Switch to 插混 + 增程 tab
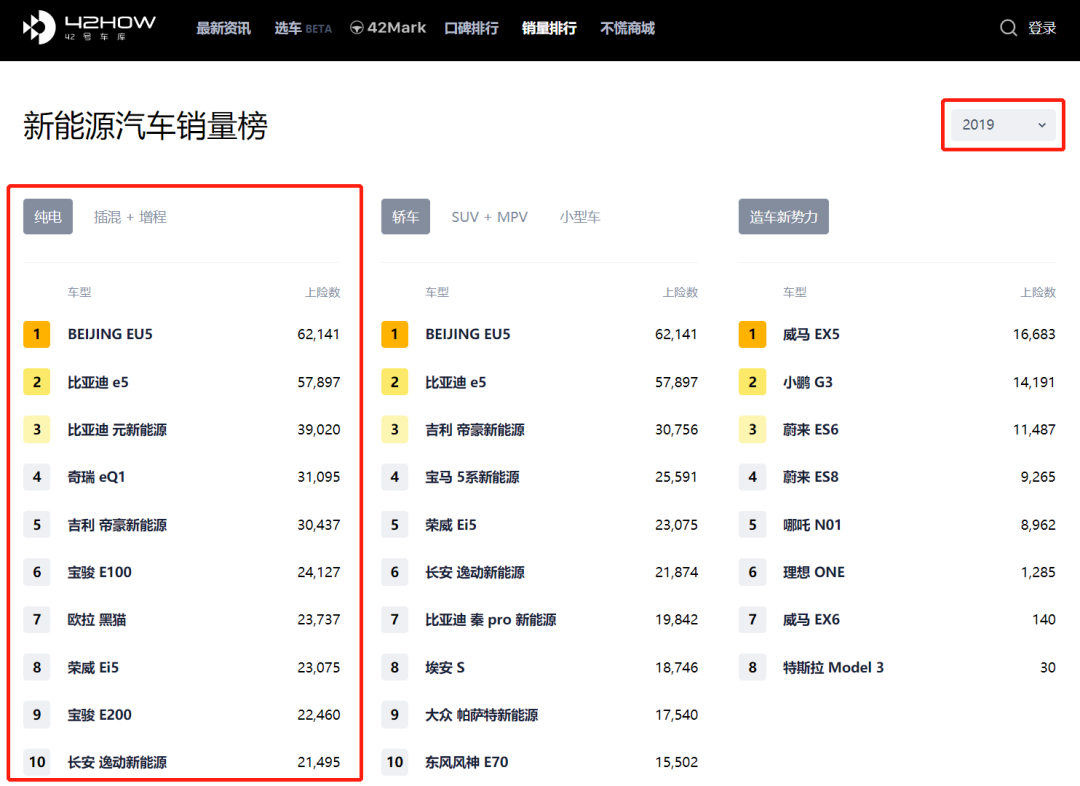This screenshot has width=1080, height=786. click(130, 217)
